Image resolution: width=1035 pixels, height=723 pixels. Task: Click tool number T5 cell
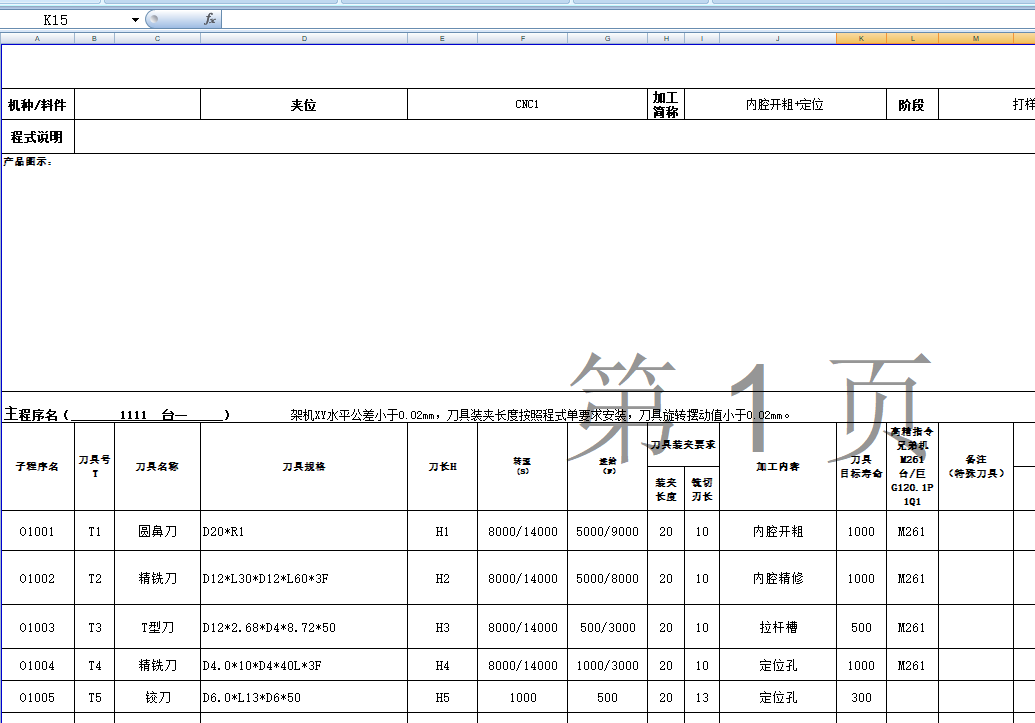click(x=94, y=697)
